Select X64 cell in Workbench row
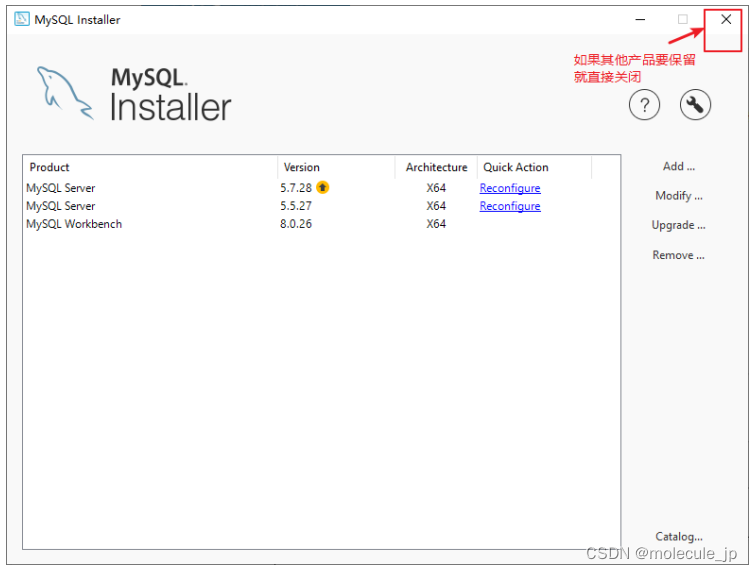752x572 pixels. (436, 224)
